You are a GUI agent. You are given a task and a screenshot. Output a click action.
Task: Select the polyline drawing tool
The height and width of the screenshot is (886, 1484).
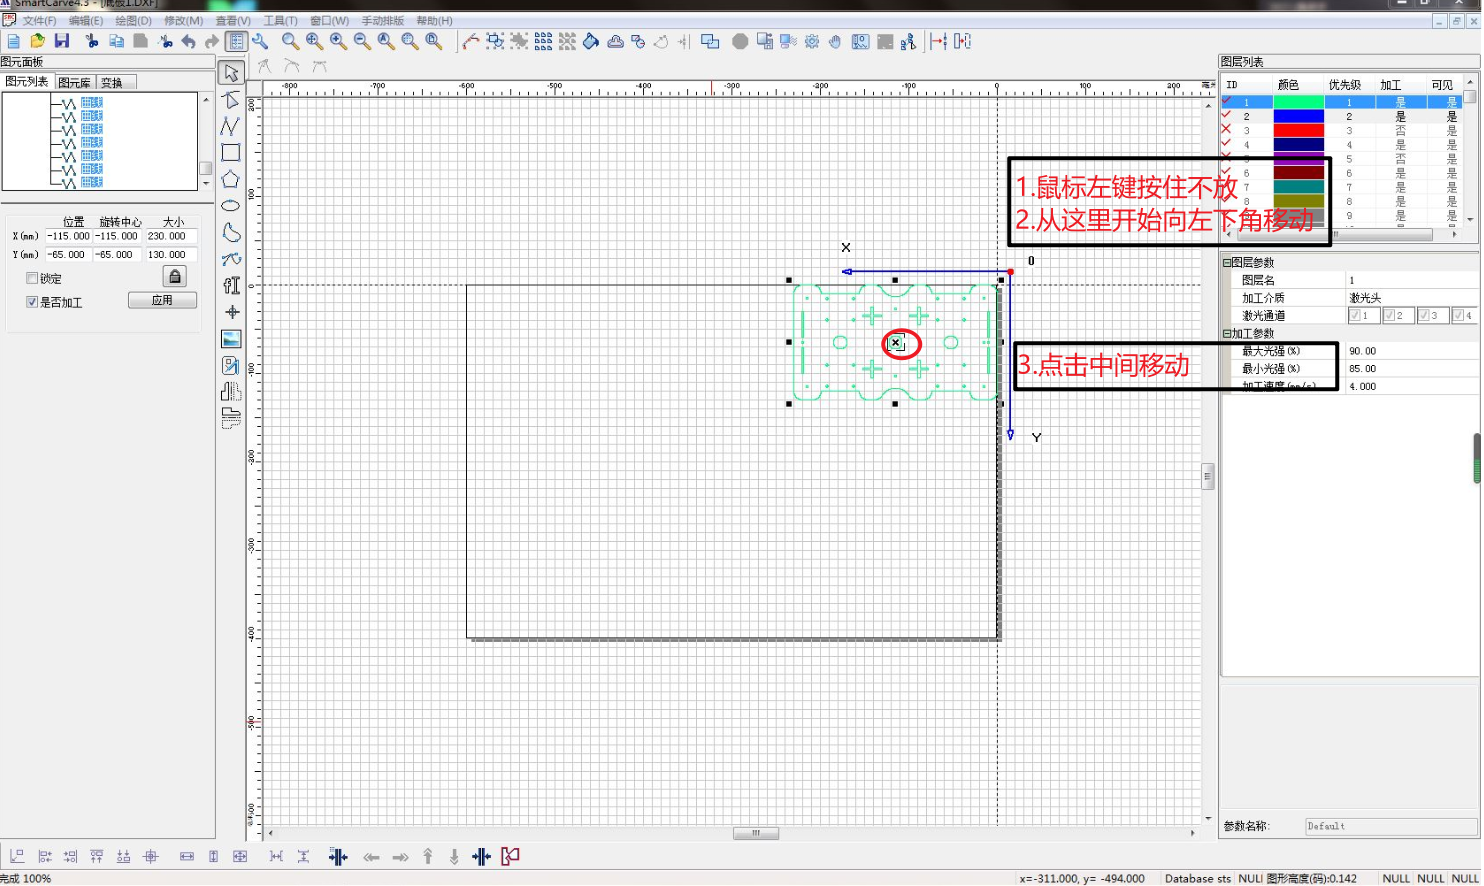[231, 126]
